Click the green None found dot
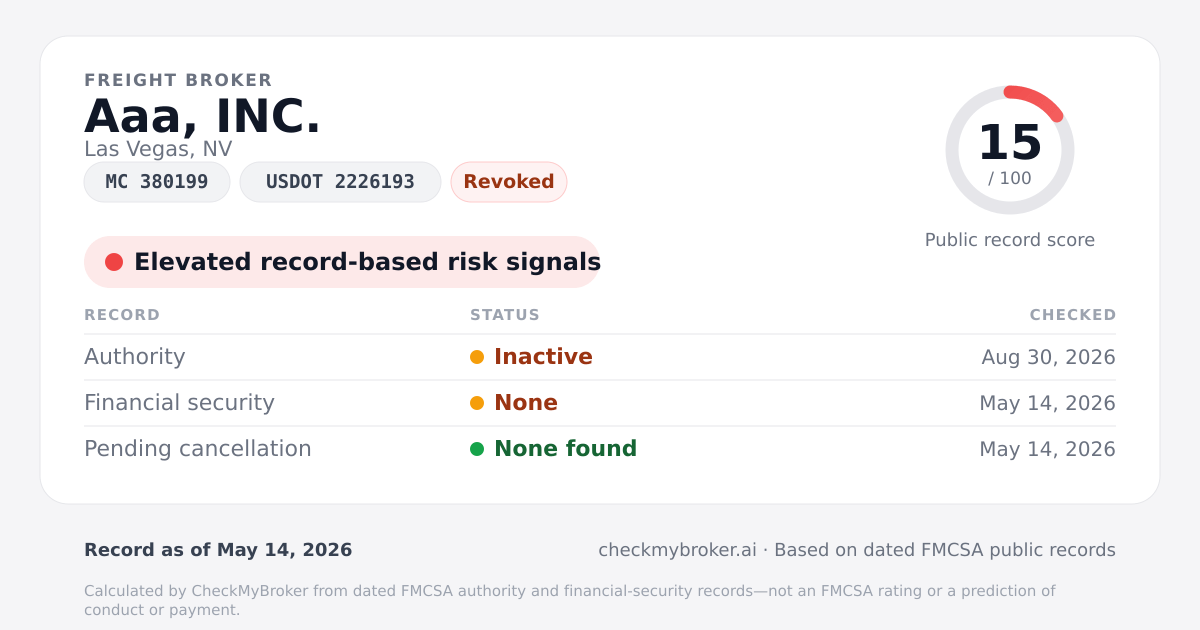The height and width of the screenshot is (630, 1200). point(477,449)
